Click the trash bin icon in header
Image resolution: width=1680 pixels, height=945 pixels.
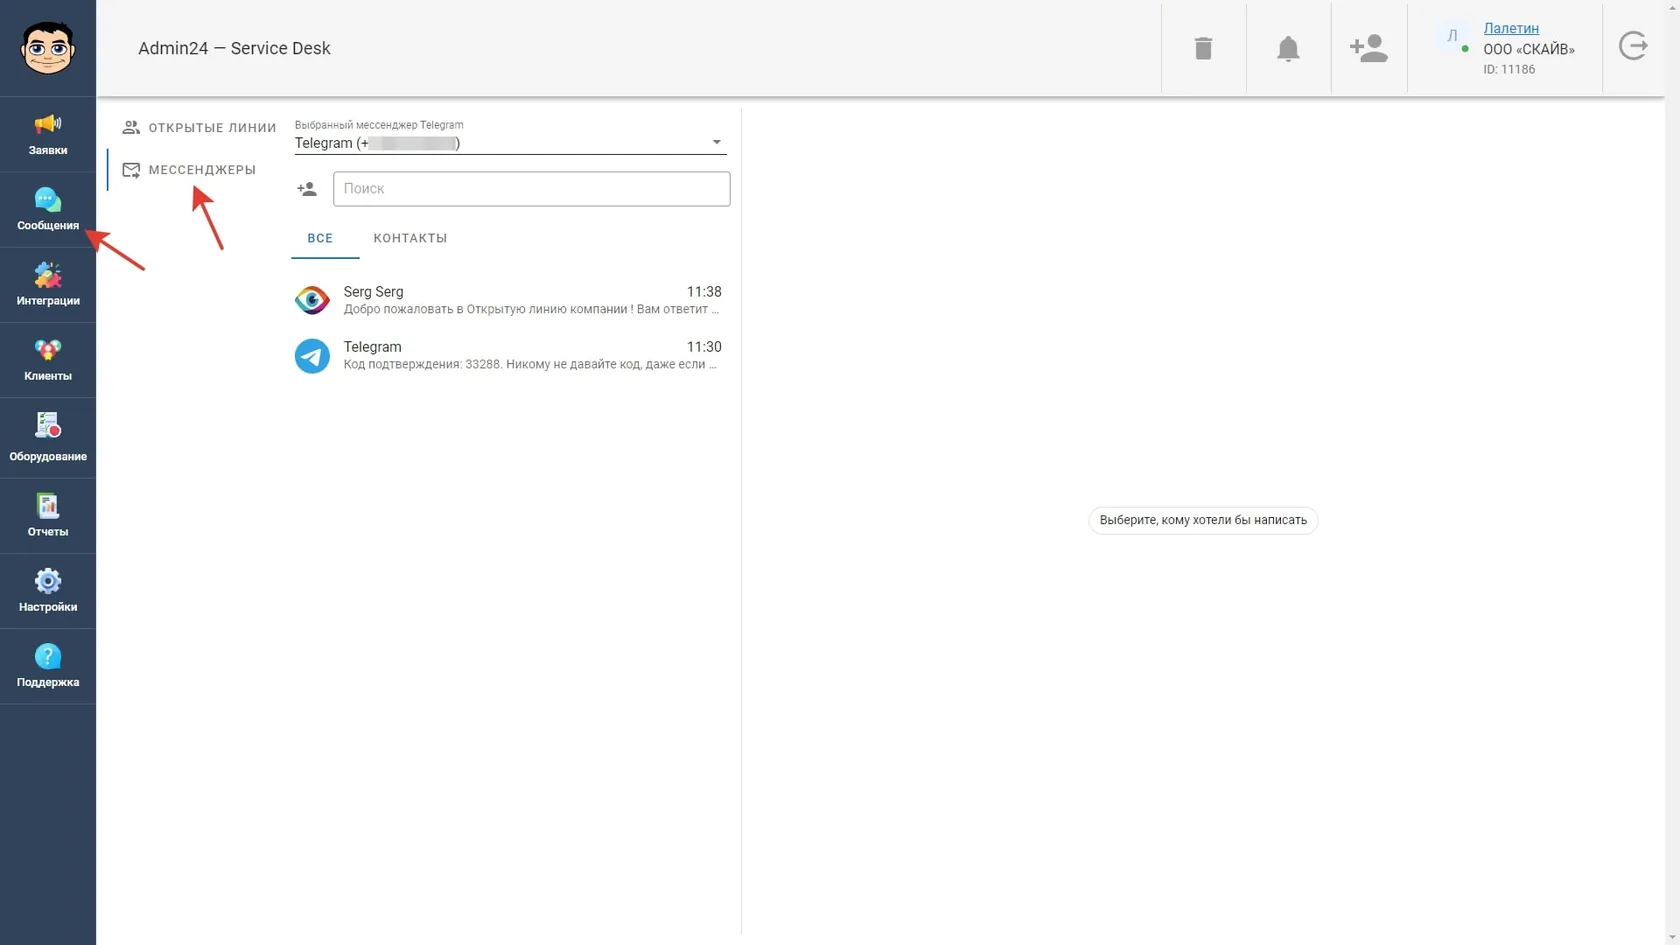point(1203,48)
